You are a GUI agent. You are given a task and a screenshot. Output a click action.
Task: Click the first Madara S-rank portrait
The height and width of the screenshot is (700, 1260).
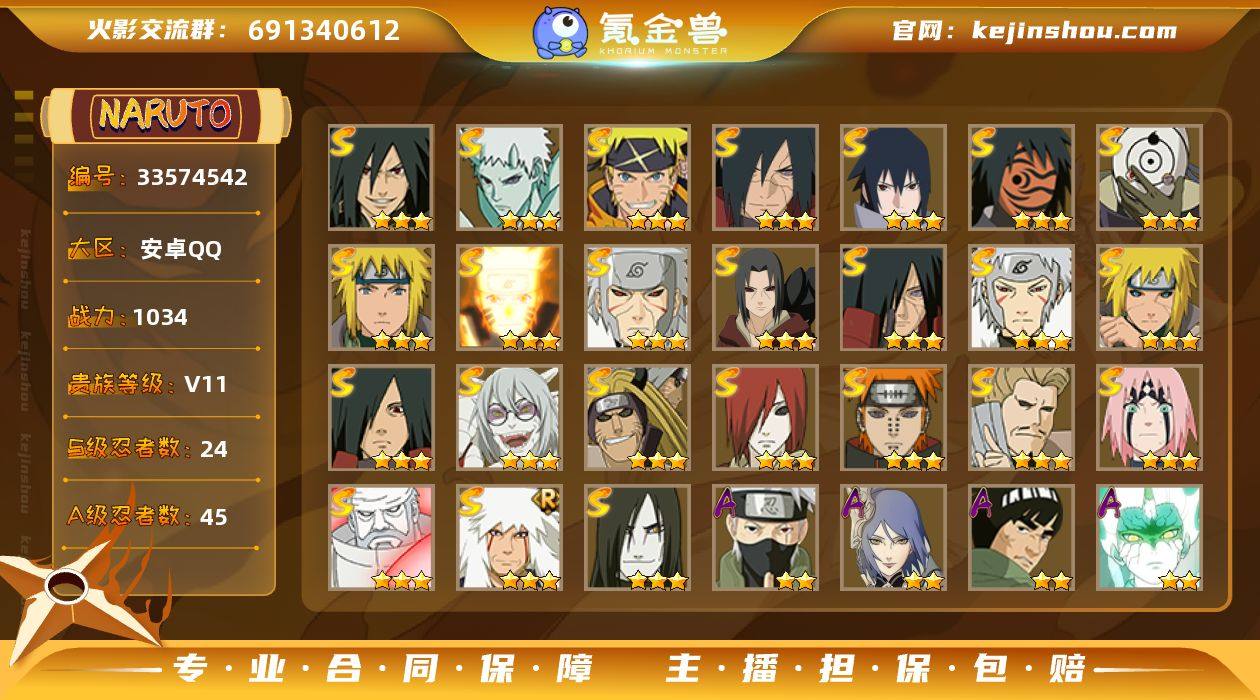pyautogui.click(x=381, y=178)
